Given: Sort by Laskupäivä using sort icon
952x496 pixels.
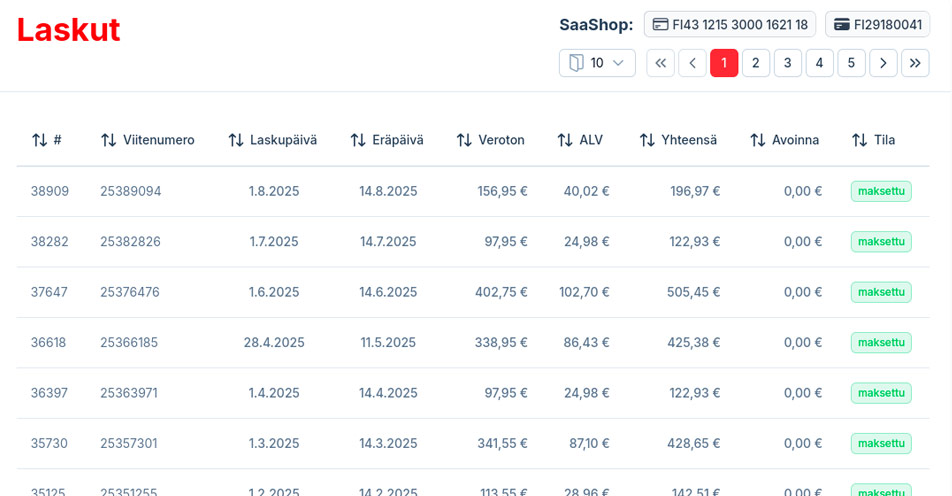Looking at the screenshot, I should point(236,140).
